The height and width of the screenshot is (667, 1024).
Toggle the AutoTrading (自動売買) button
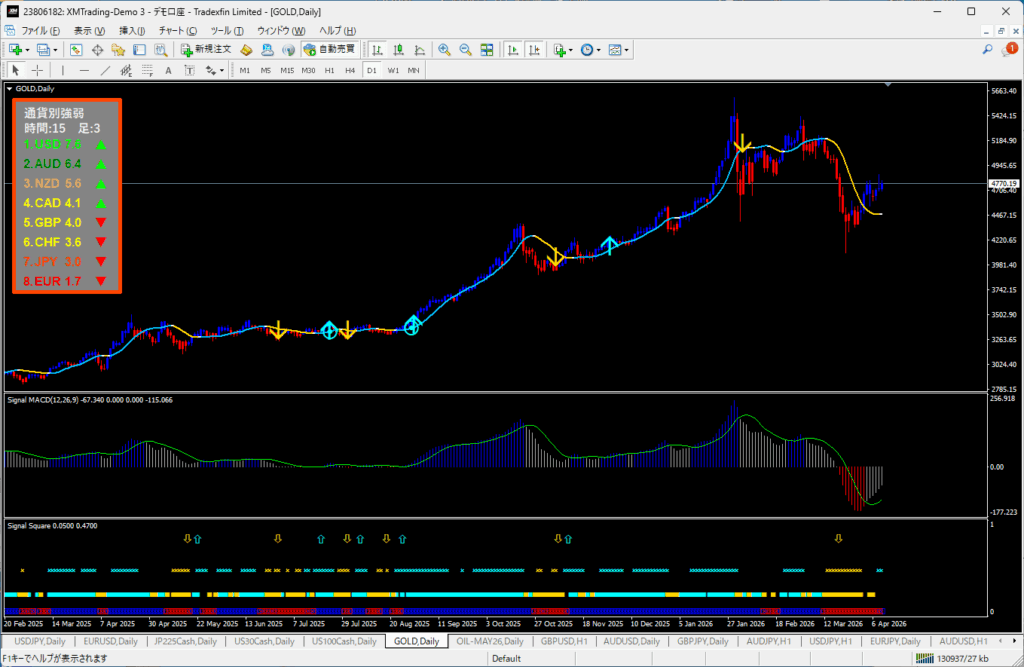[329, 49]
